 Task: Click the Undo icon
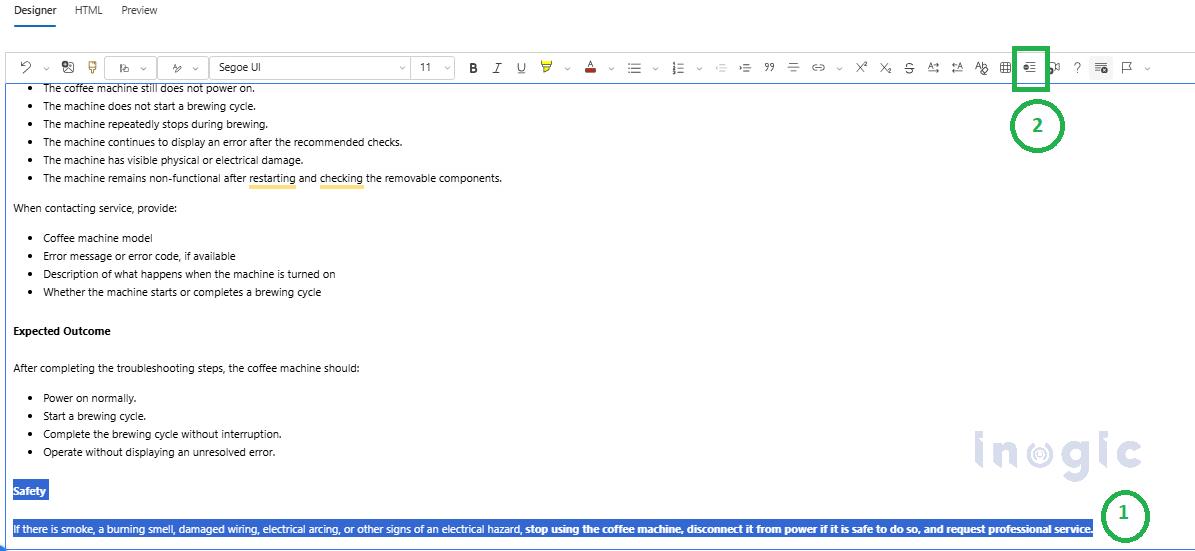(x=26, y=67)
